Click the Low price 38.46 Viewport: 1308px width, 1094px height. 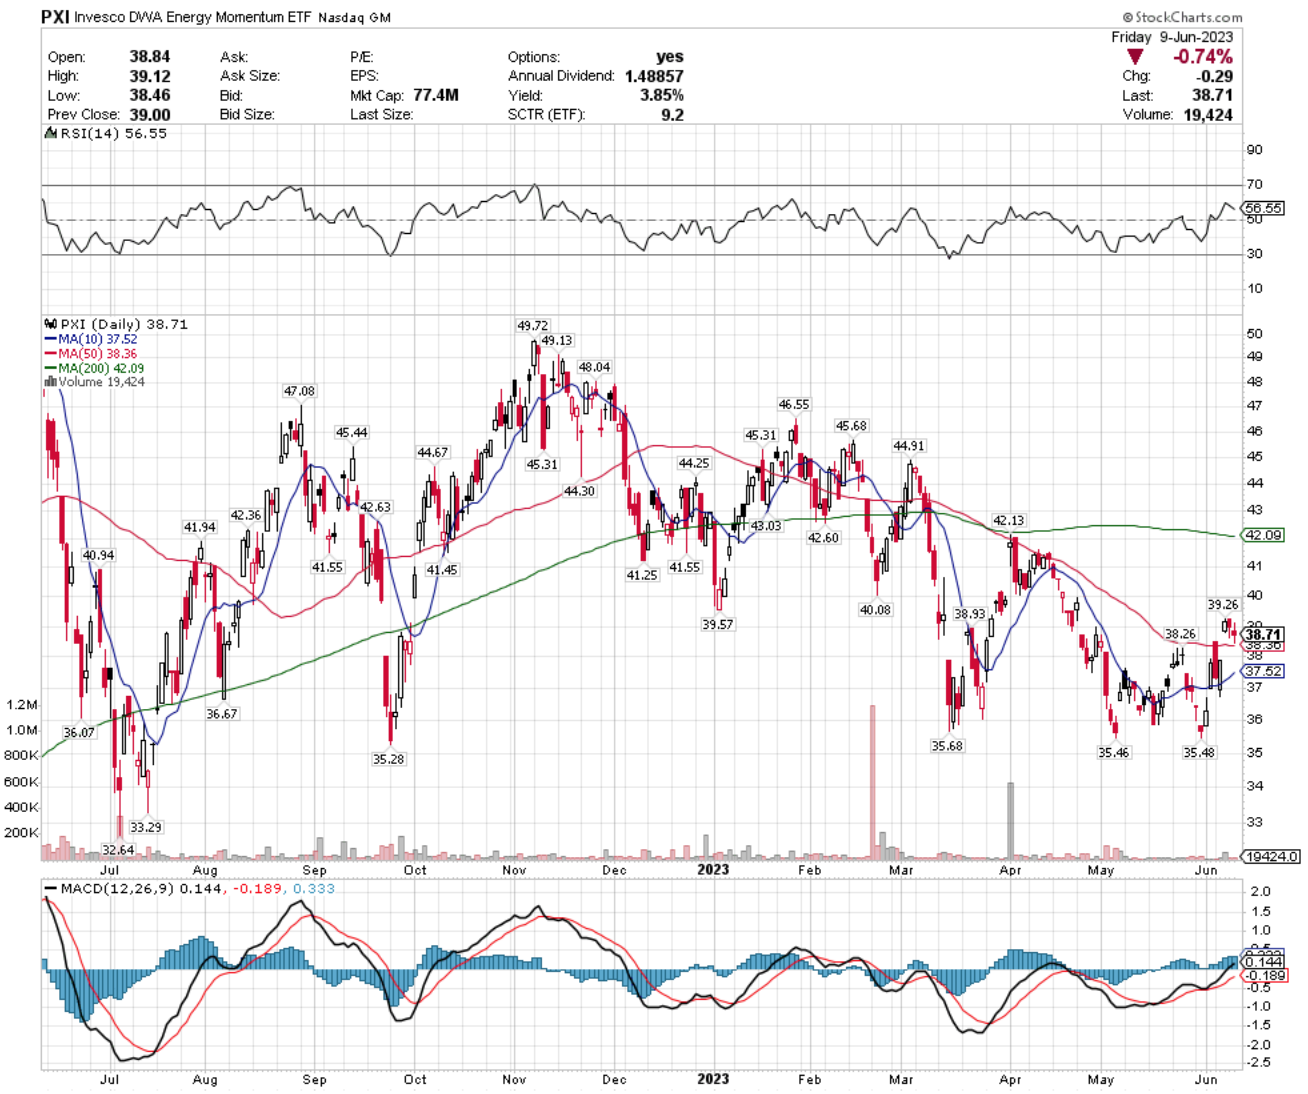[150, 95]
